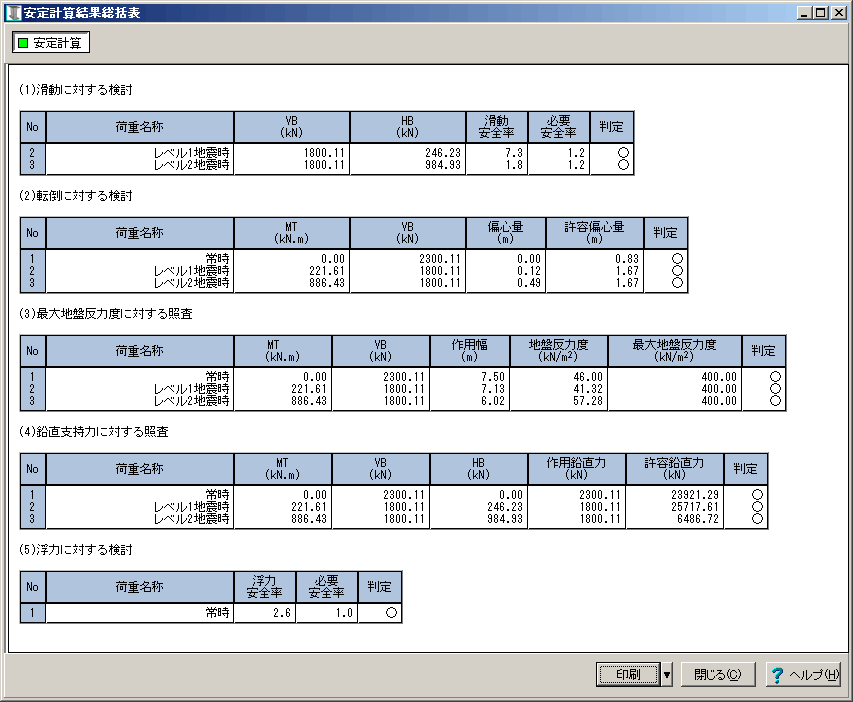Image resolution: width=853 pixels, height=702 pixels.
Task: Click ground reaction value 41.32
Action: coord(588,389)
